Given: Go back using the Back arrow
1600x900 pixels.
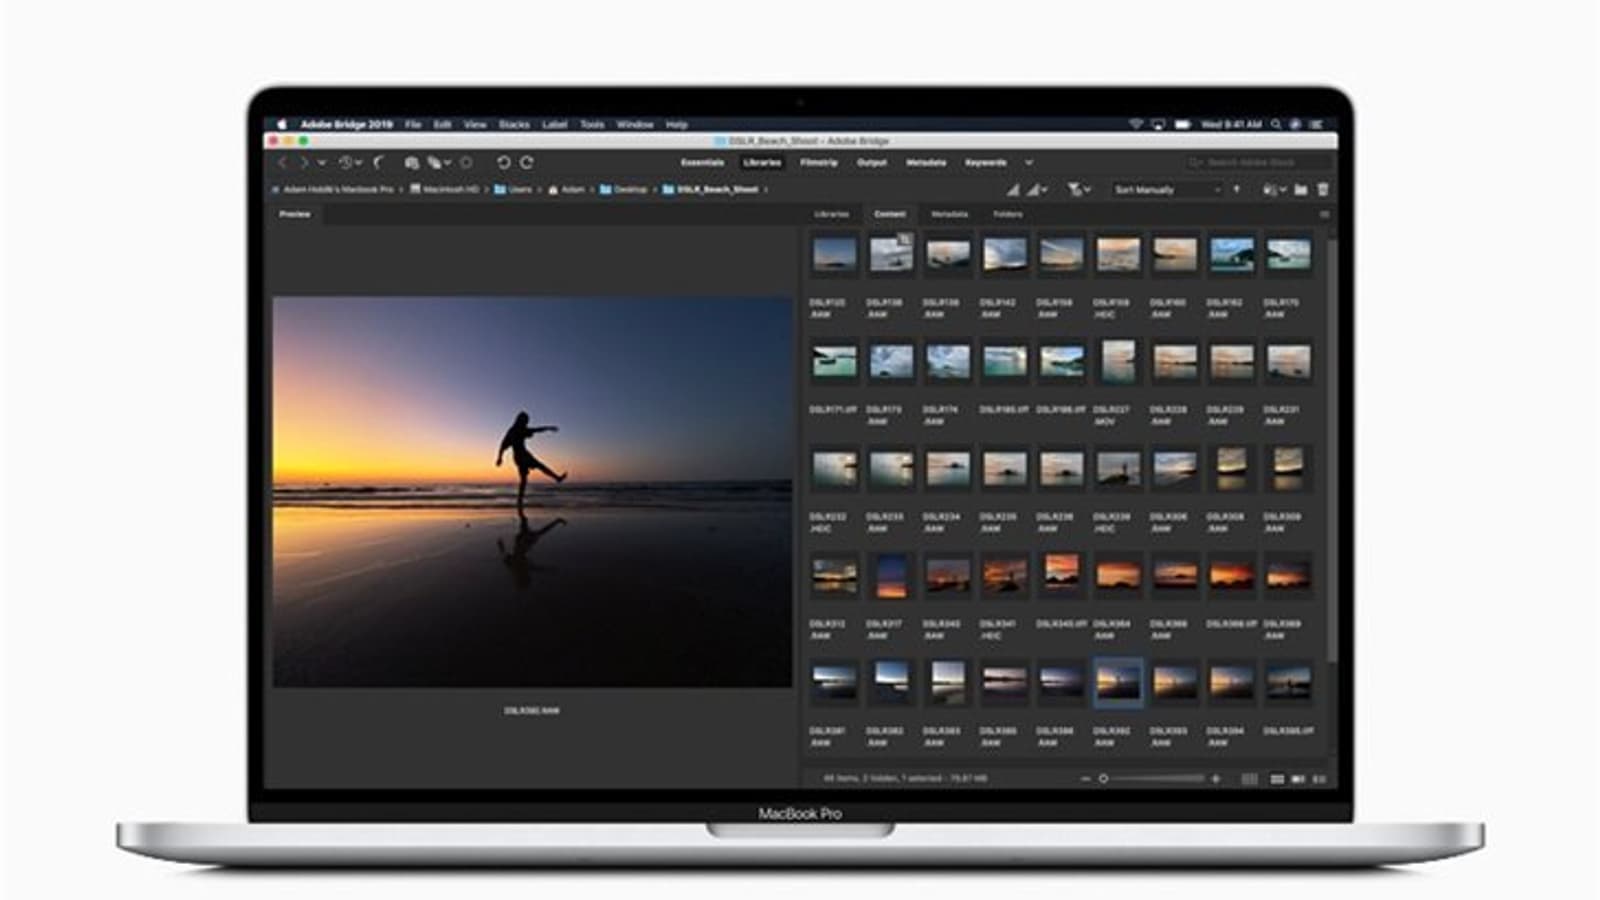Looking at the screenshot, I should 283,162.
